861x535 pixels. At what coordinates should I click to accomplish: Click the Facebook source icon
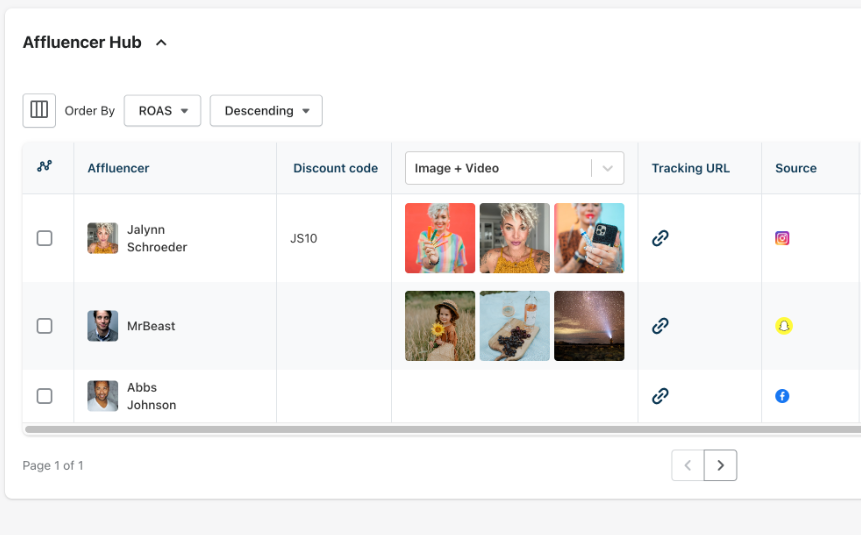tap(782, 396)
